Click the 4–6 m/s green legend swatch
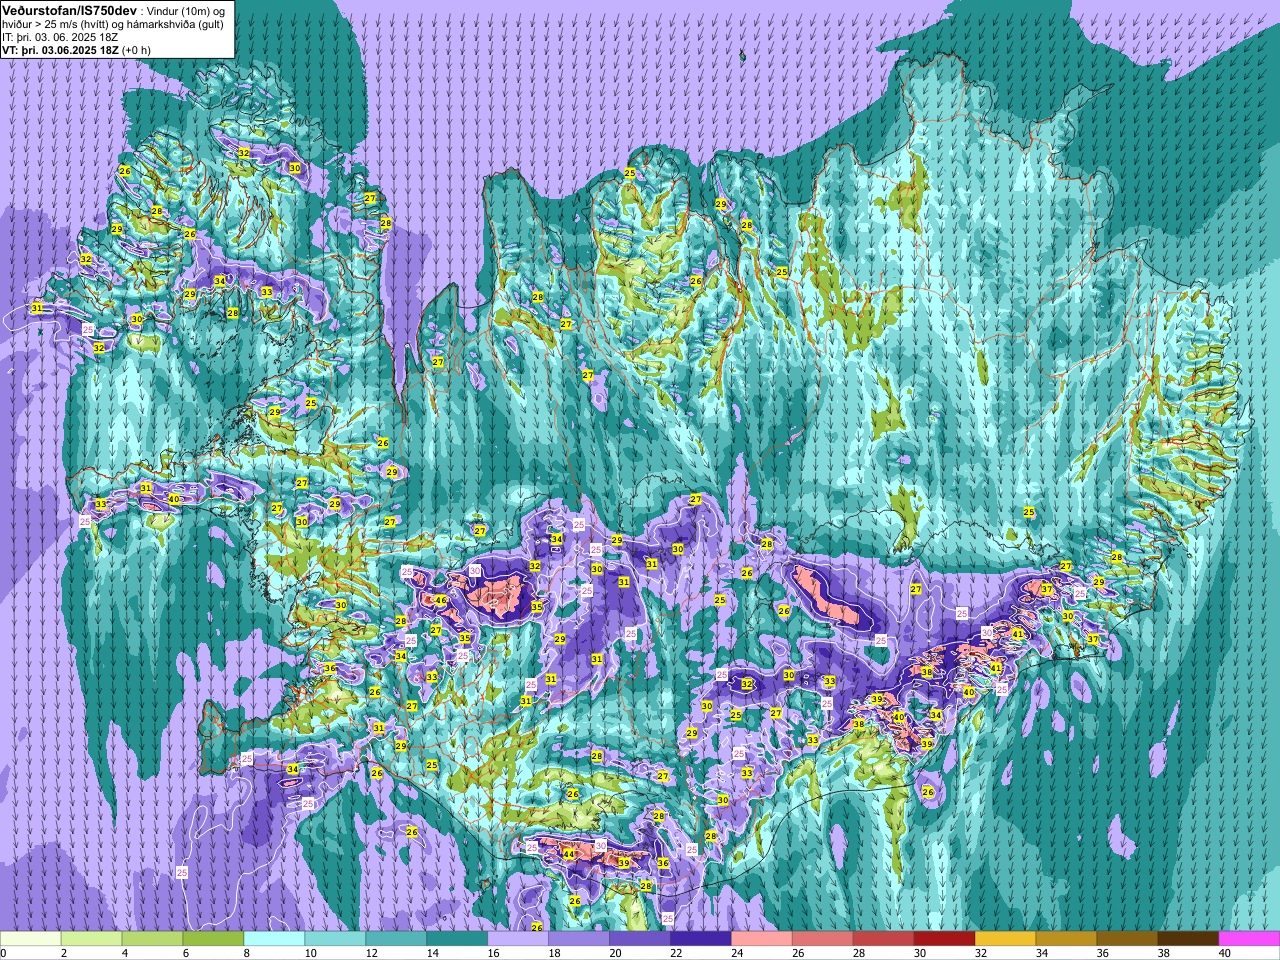The height and width of the screenshot is (960, 1280). point(153,939)
